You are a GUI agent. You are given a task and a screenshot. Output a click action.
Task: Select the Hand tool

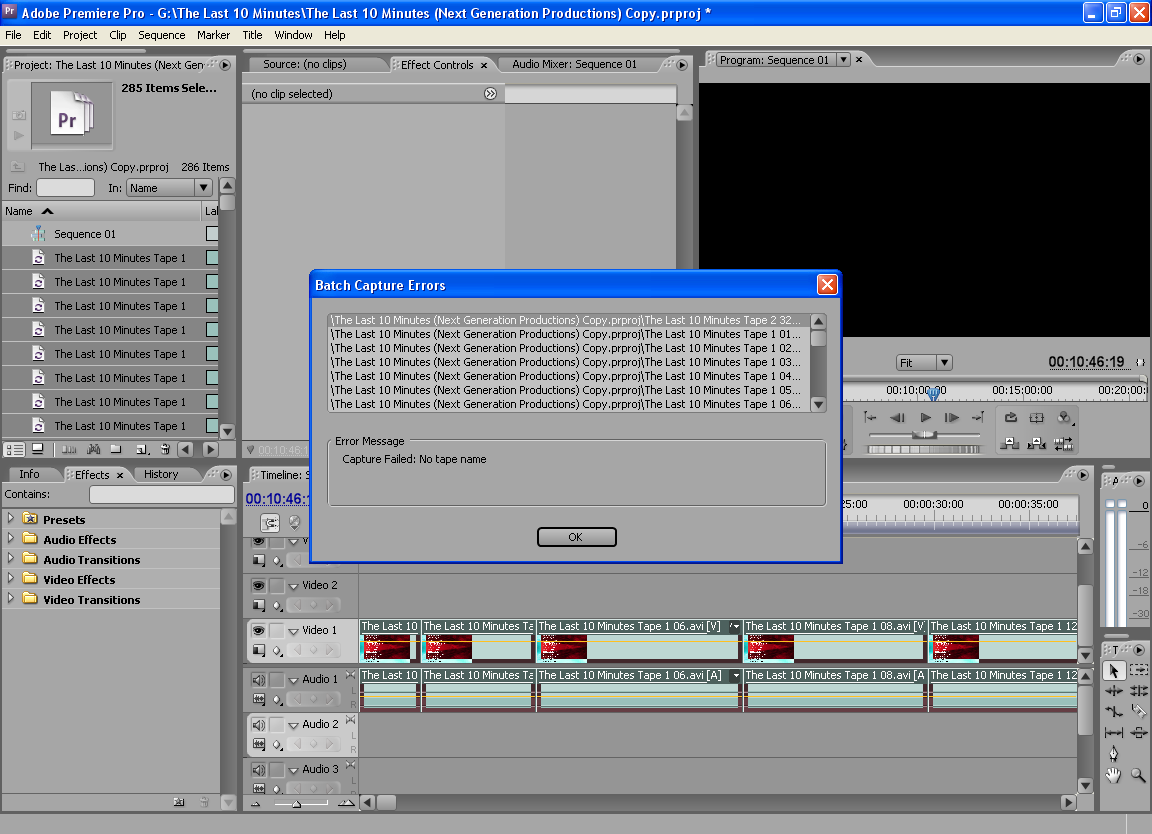[1114, 775]
